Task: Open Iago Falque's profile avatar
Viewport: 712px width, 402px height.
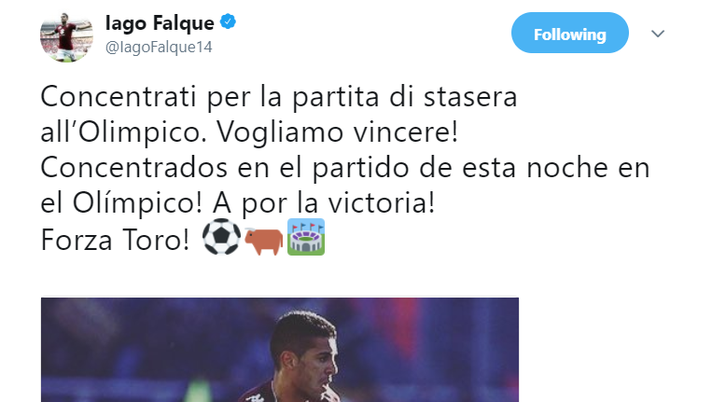Action: pos(66,36)
